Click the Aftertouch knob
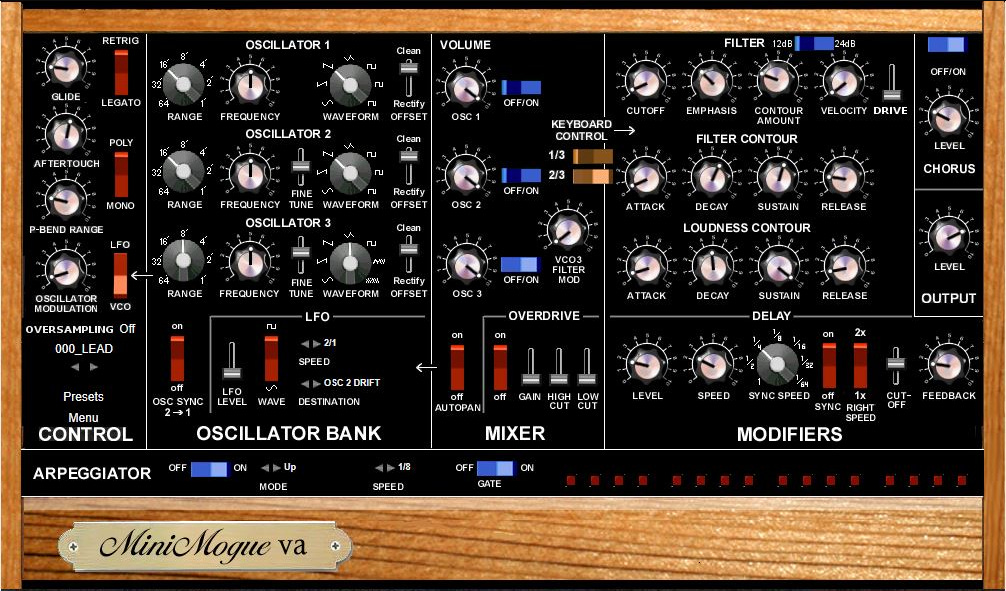This screenshot has width=1006, height=591. [x=65, y=134]
